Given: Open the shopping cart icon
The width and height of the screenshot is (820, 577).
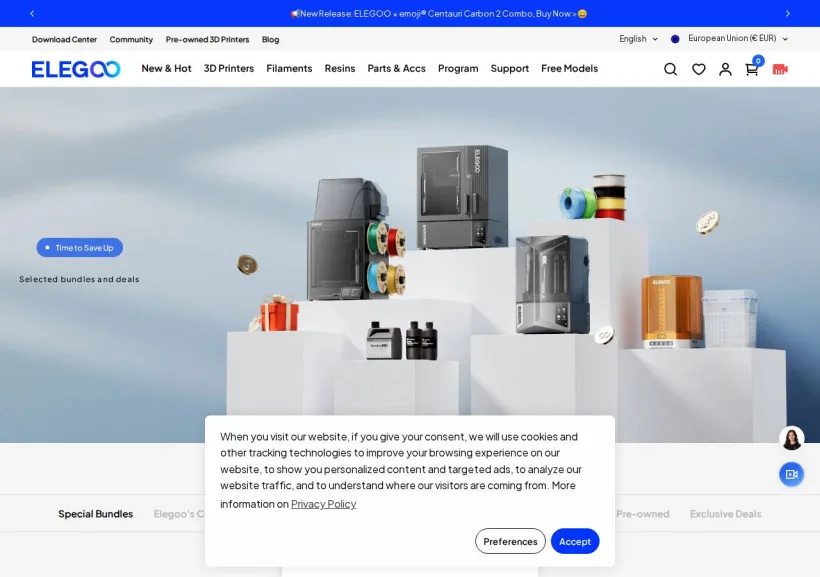Looking at the screenshot, I should (752, 69).
